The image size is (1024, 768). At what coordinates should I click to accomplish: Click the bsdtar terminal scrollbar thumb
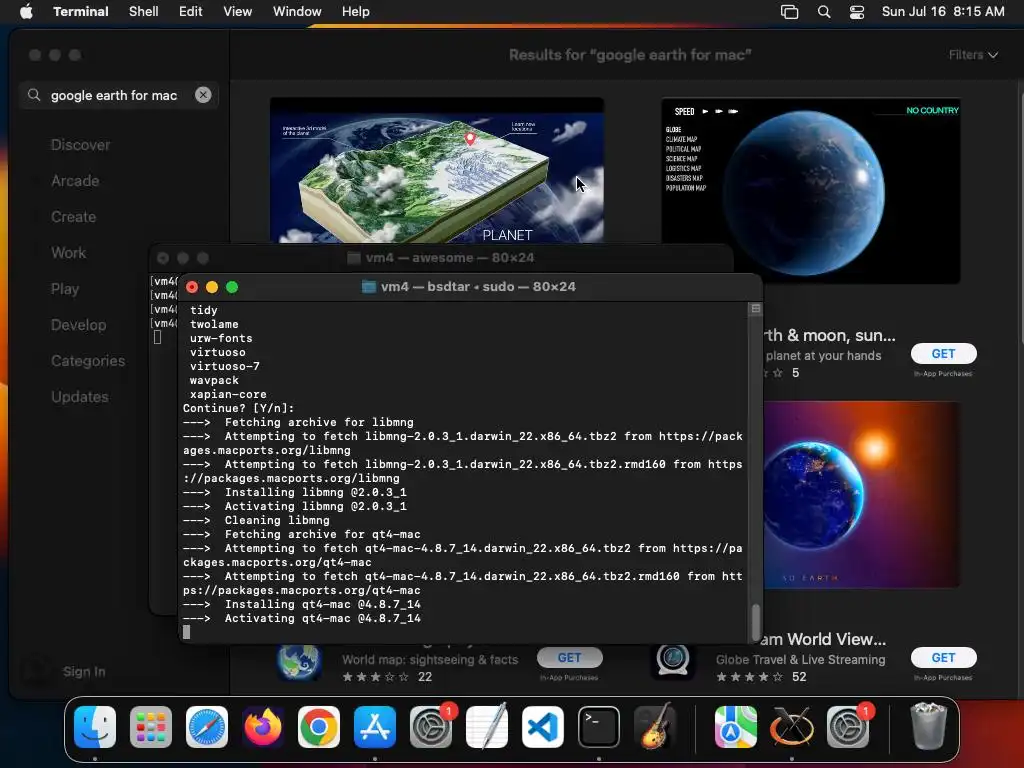(756, 622)
